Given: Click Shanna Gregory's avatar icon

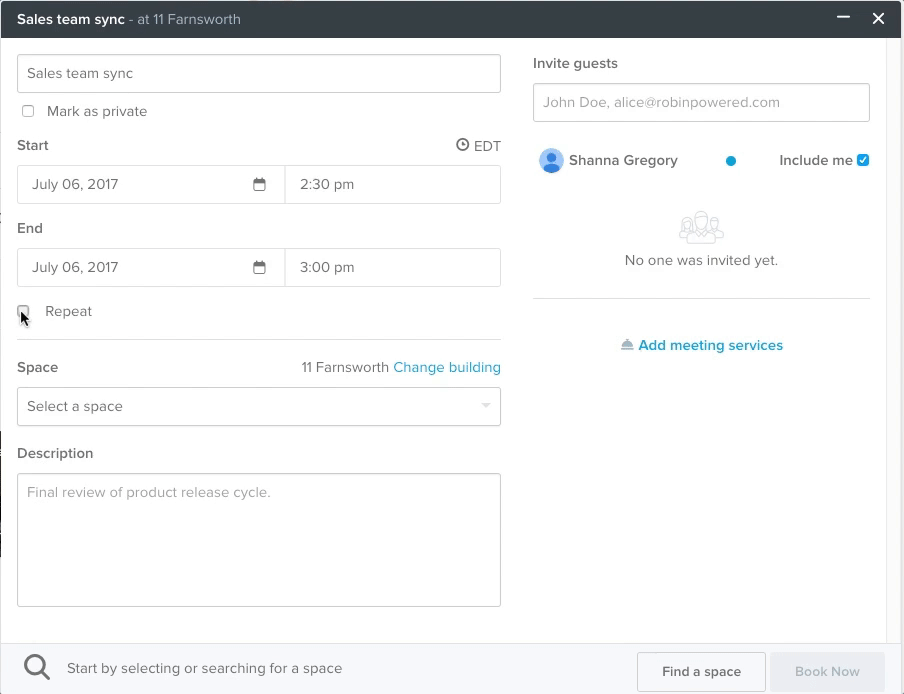Looking at the screenshot, I should 551,160.
